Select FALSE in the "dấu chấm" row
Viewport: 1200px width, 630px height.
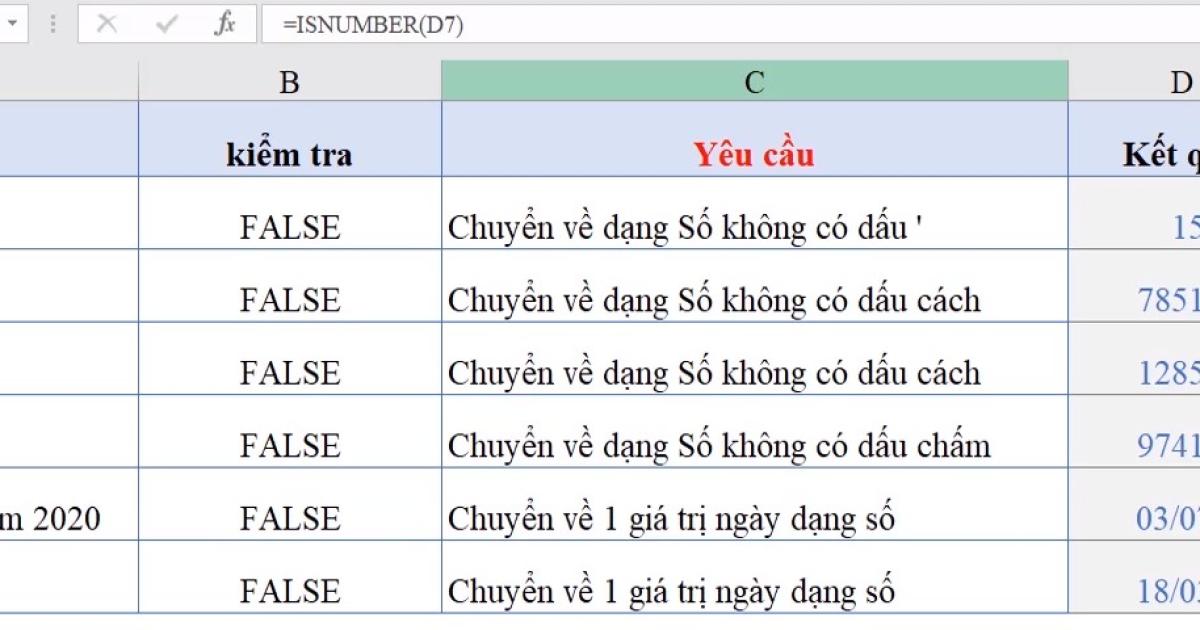290,432
